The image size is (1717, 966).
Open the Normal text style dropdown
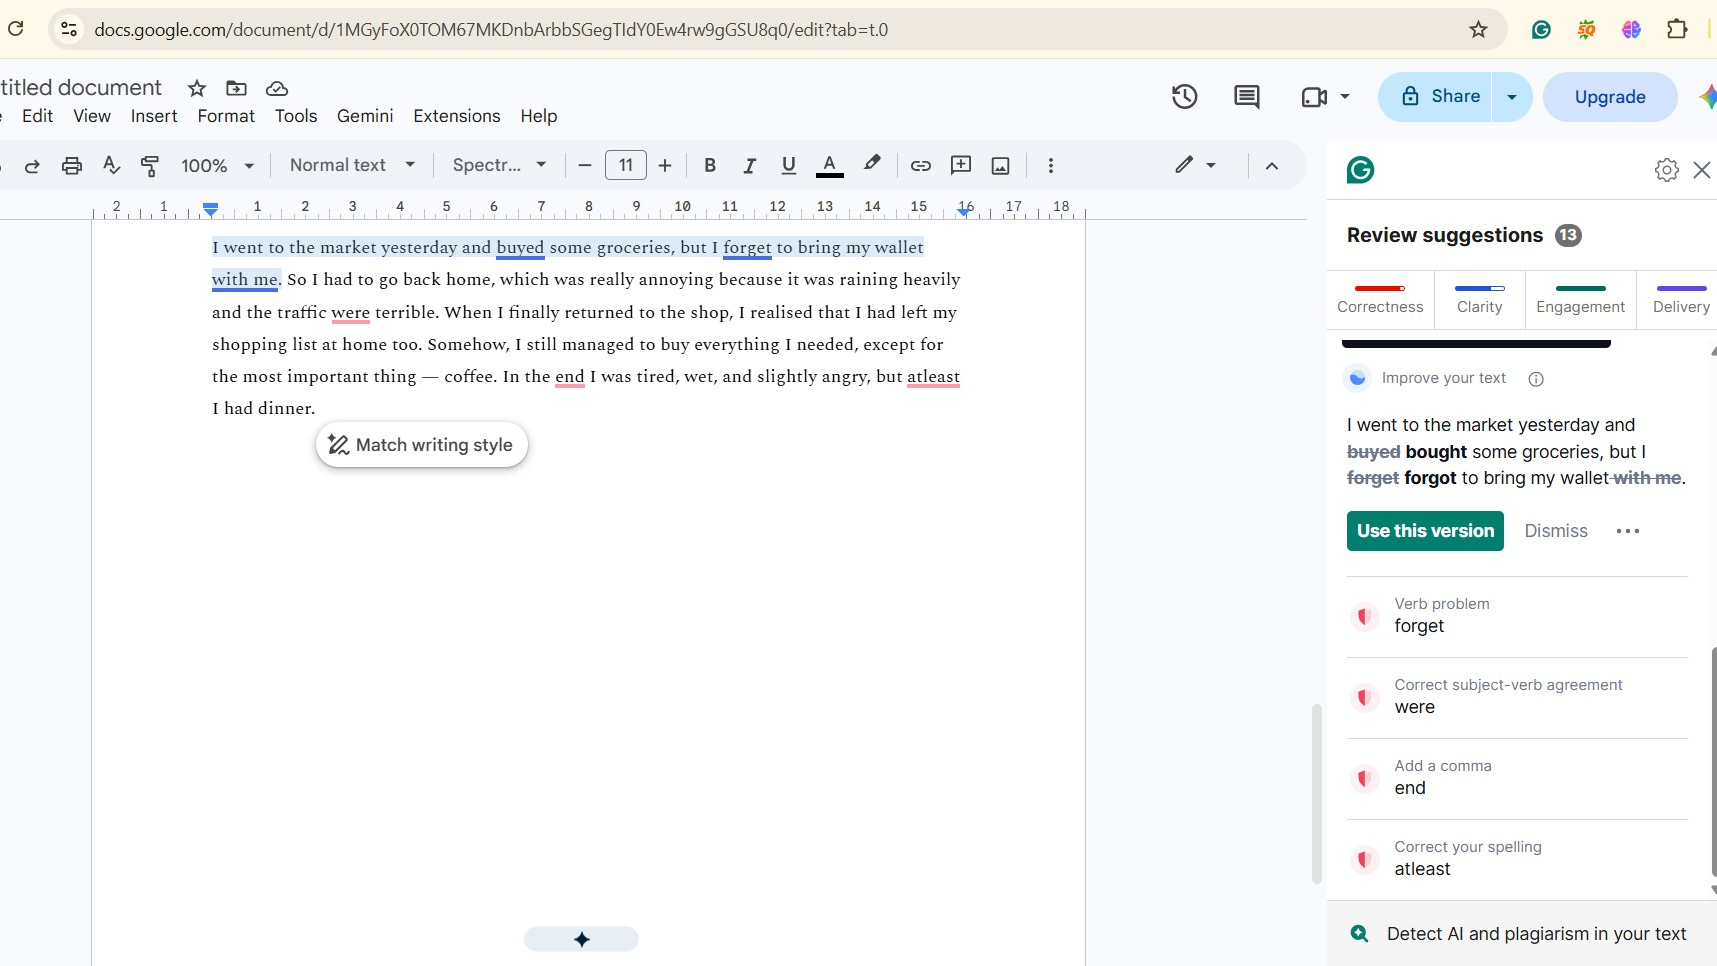click(352, 165)
